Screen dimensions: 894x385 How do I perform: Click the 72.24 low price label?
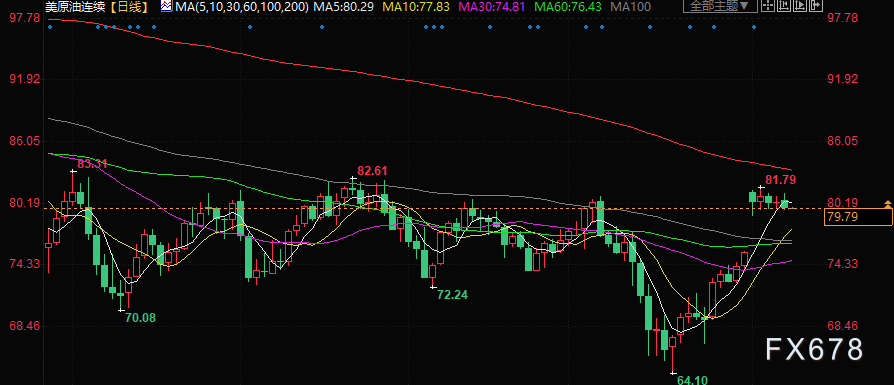(452, 295)
